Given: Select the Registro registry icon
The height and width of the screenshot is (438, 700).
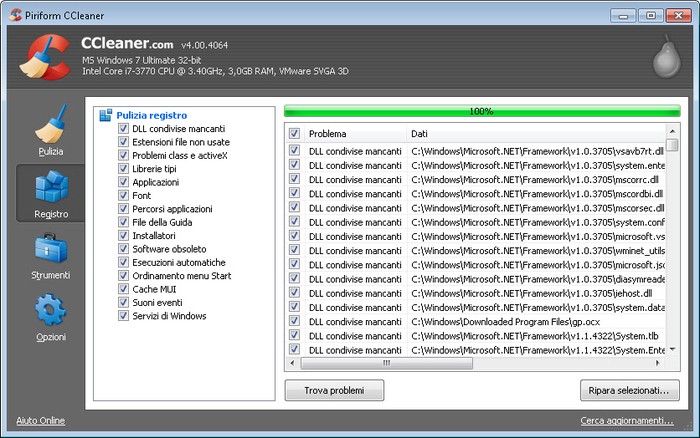Looking at the screenshot, I should pyautogui.click(x=50, y=191).
